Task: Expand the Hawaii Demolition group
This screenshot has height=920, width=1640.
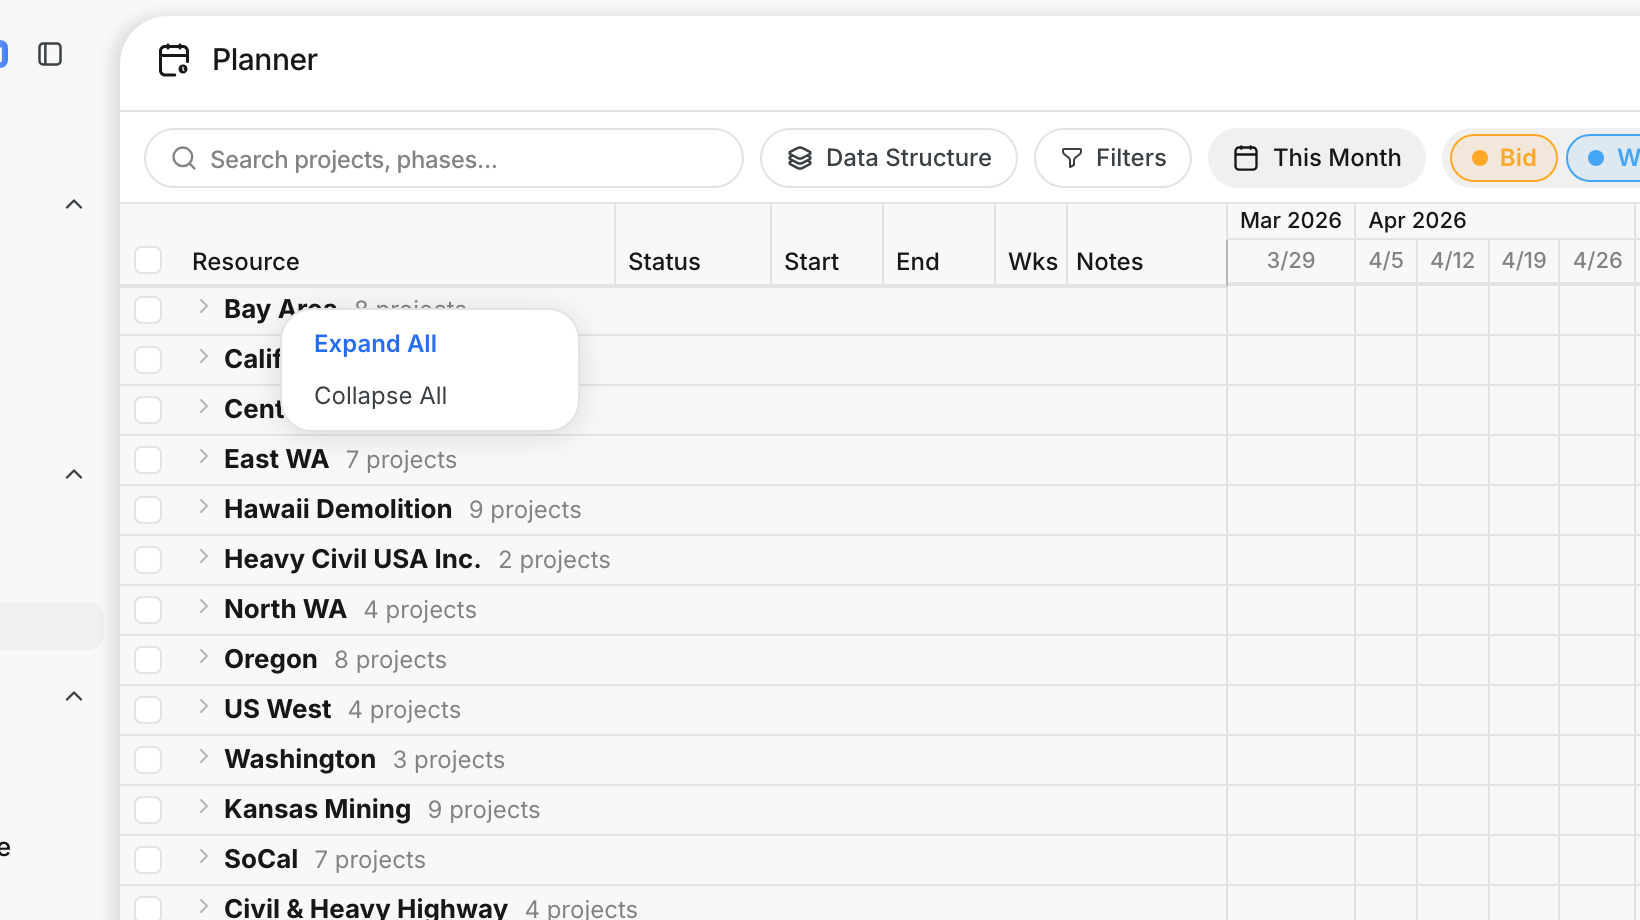Action: pos(203,507)
